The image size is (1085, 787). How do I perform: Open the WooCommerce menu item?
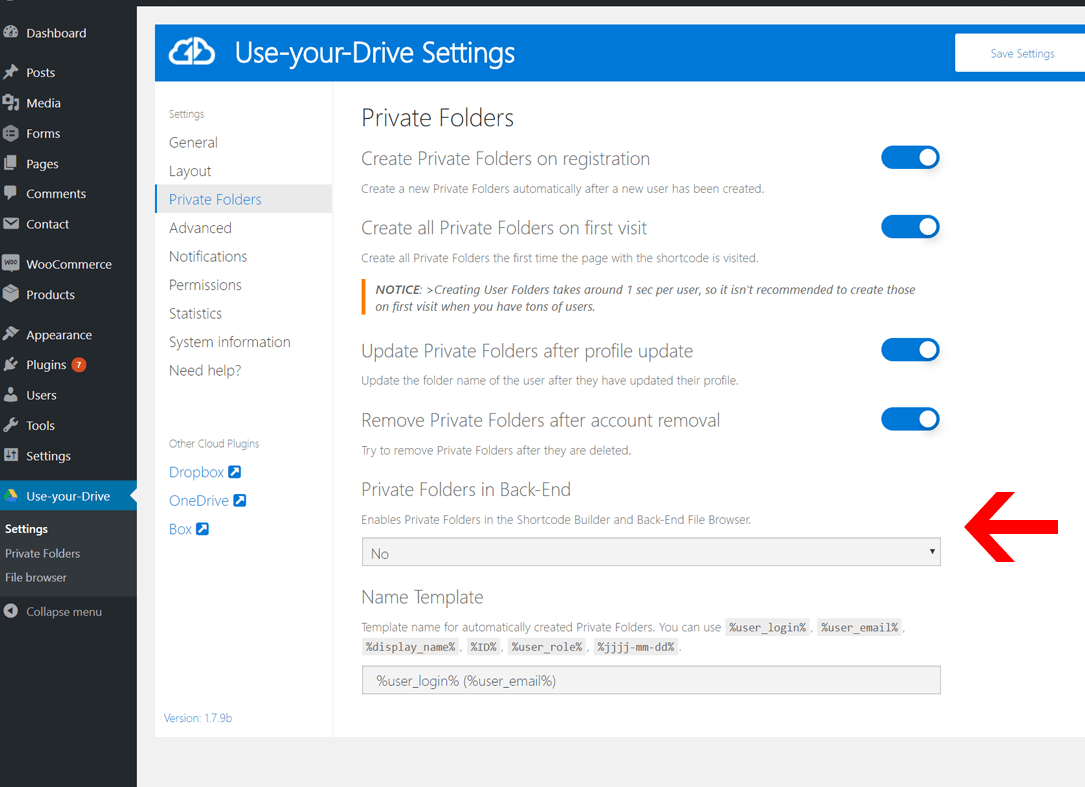pos(69,264)
